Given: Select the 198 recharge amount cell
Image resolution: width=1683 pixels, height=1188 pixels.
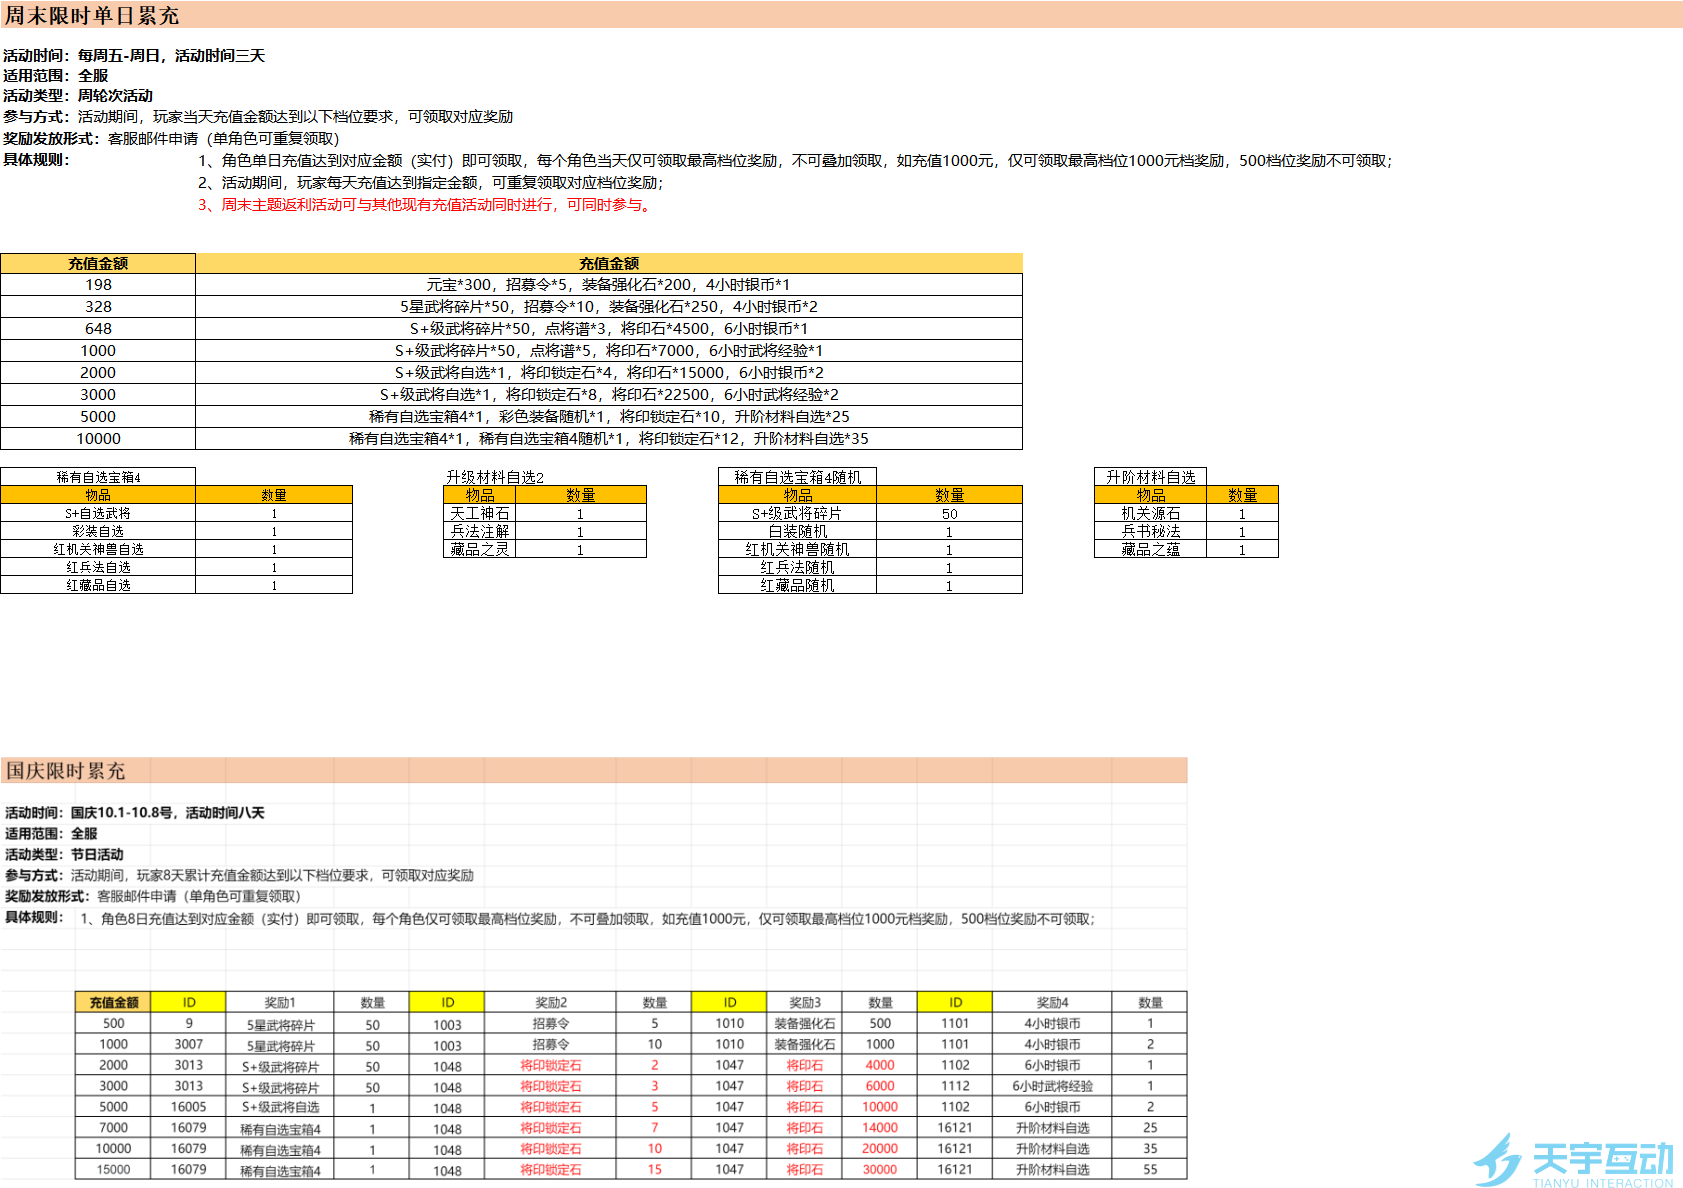Looking at the screenshot, I should [x=98, y=285].
